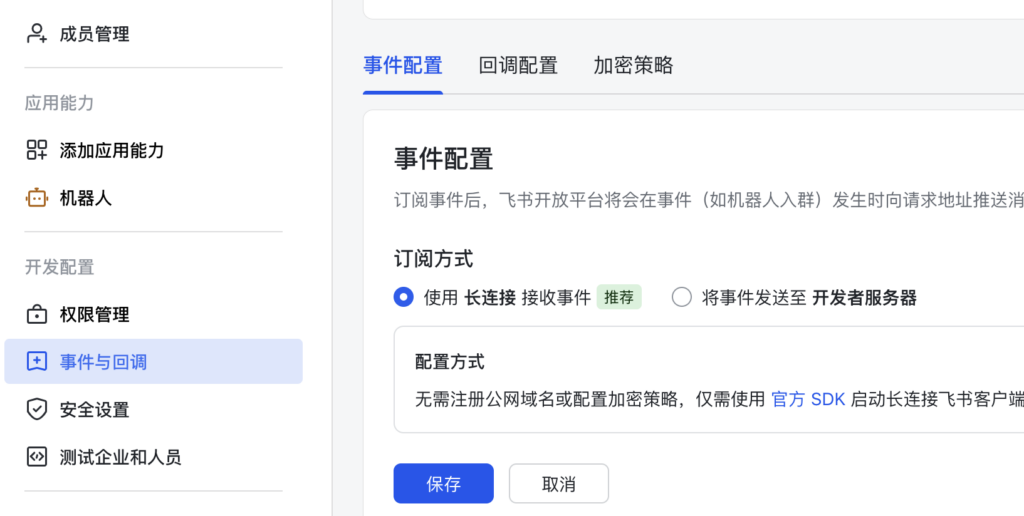Click the 添加应用能力 grid icon
This screenshot has width=1024, height=516.
(37, 151)
